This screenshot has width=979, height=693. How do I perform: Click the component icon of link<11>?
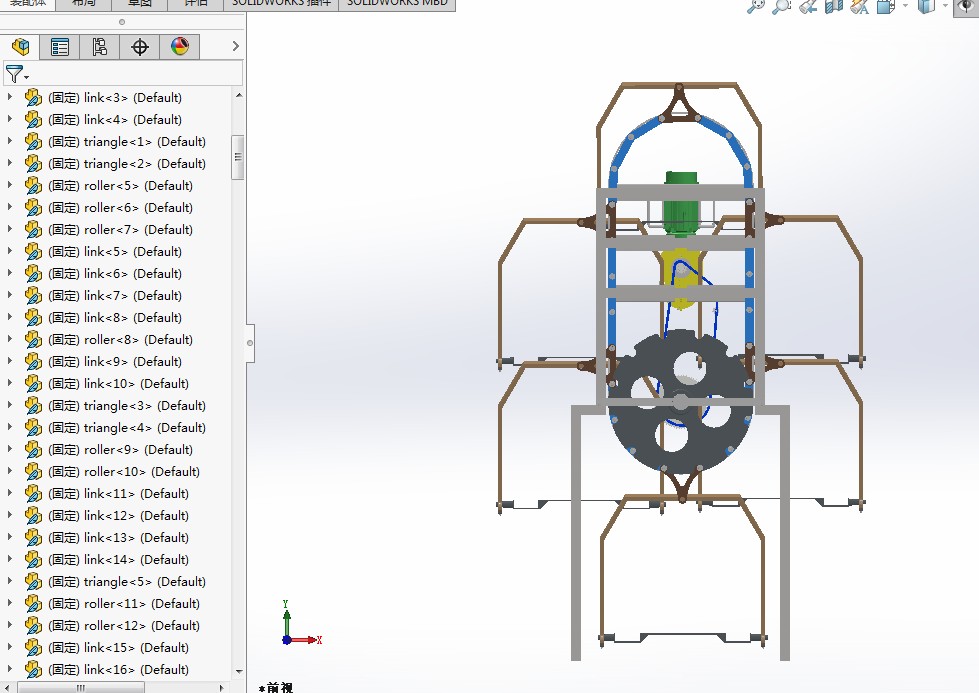tap(33, 493)
